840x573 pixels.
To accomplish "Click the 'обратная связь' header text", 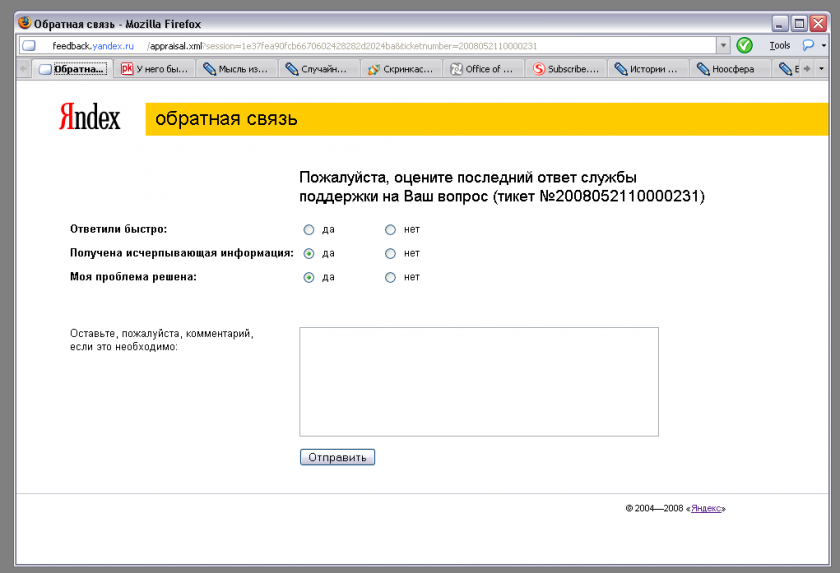I will 226,119.
